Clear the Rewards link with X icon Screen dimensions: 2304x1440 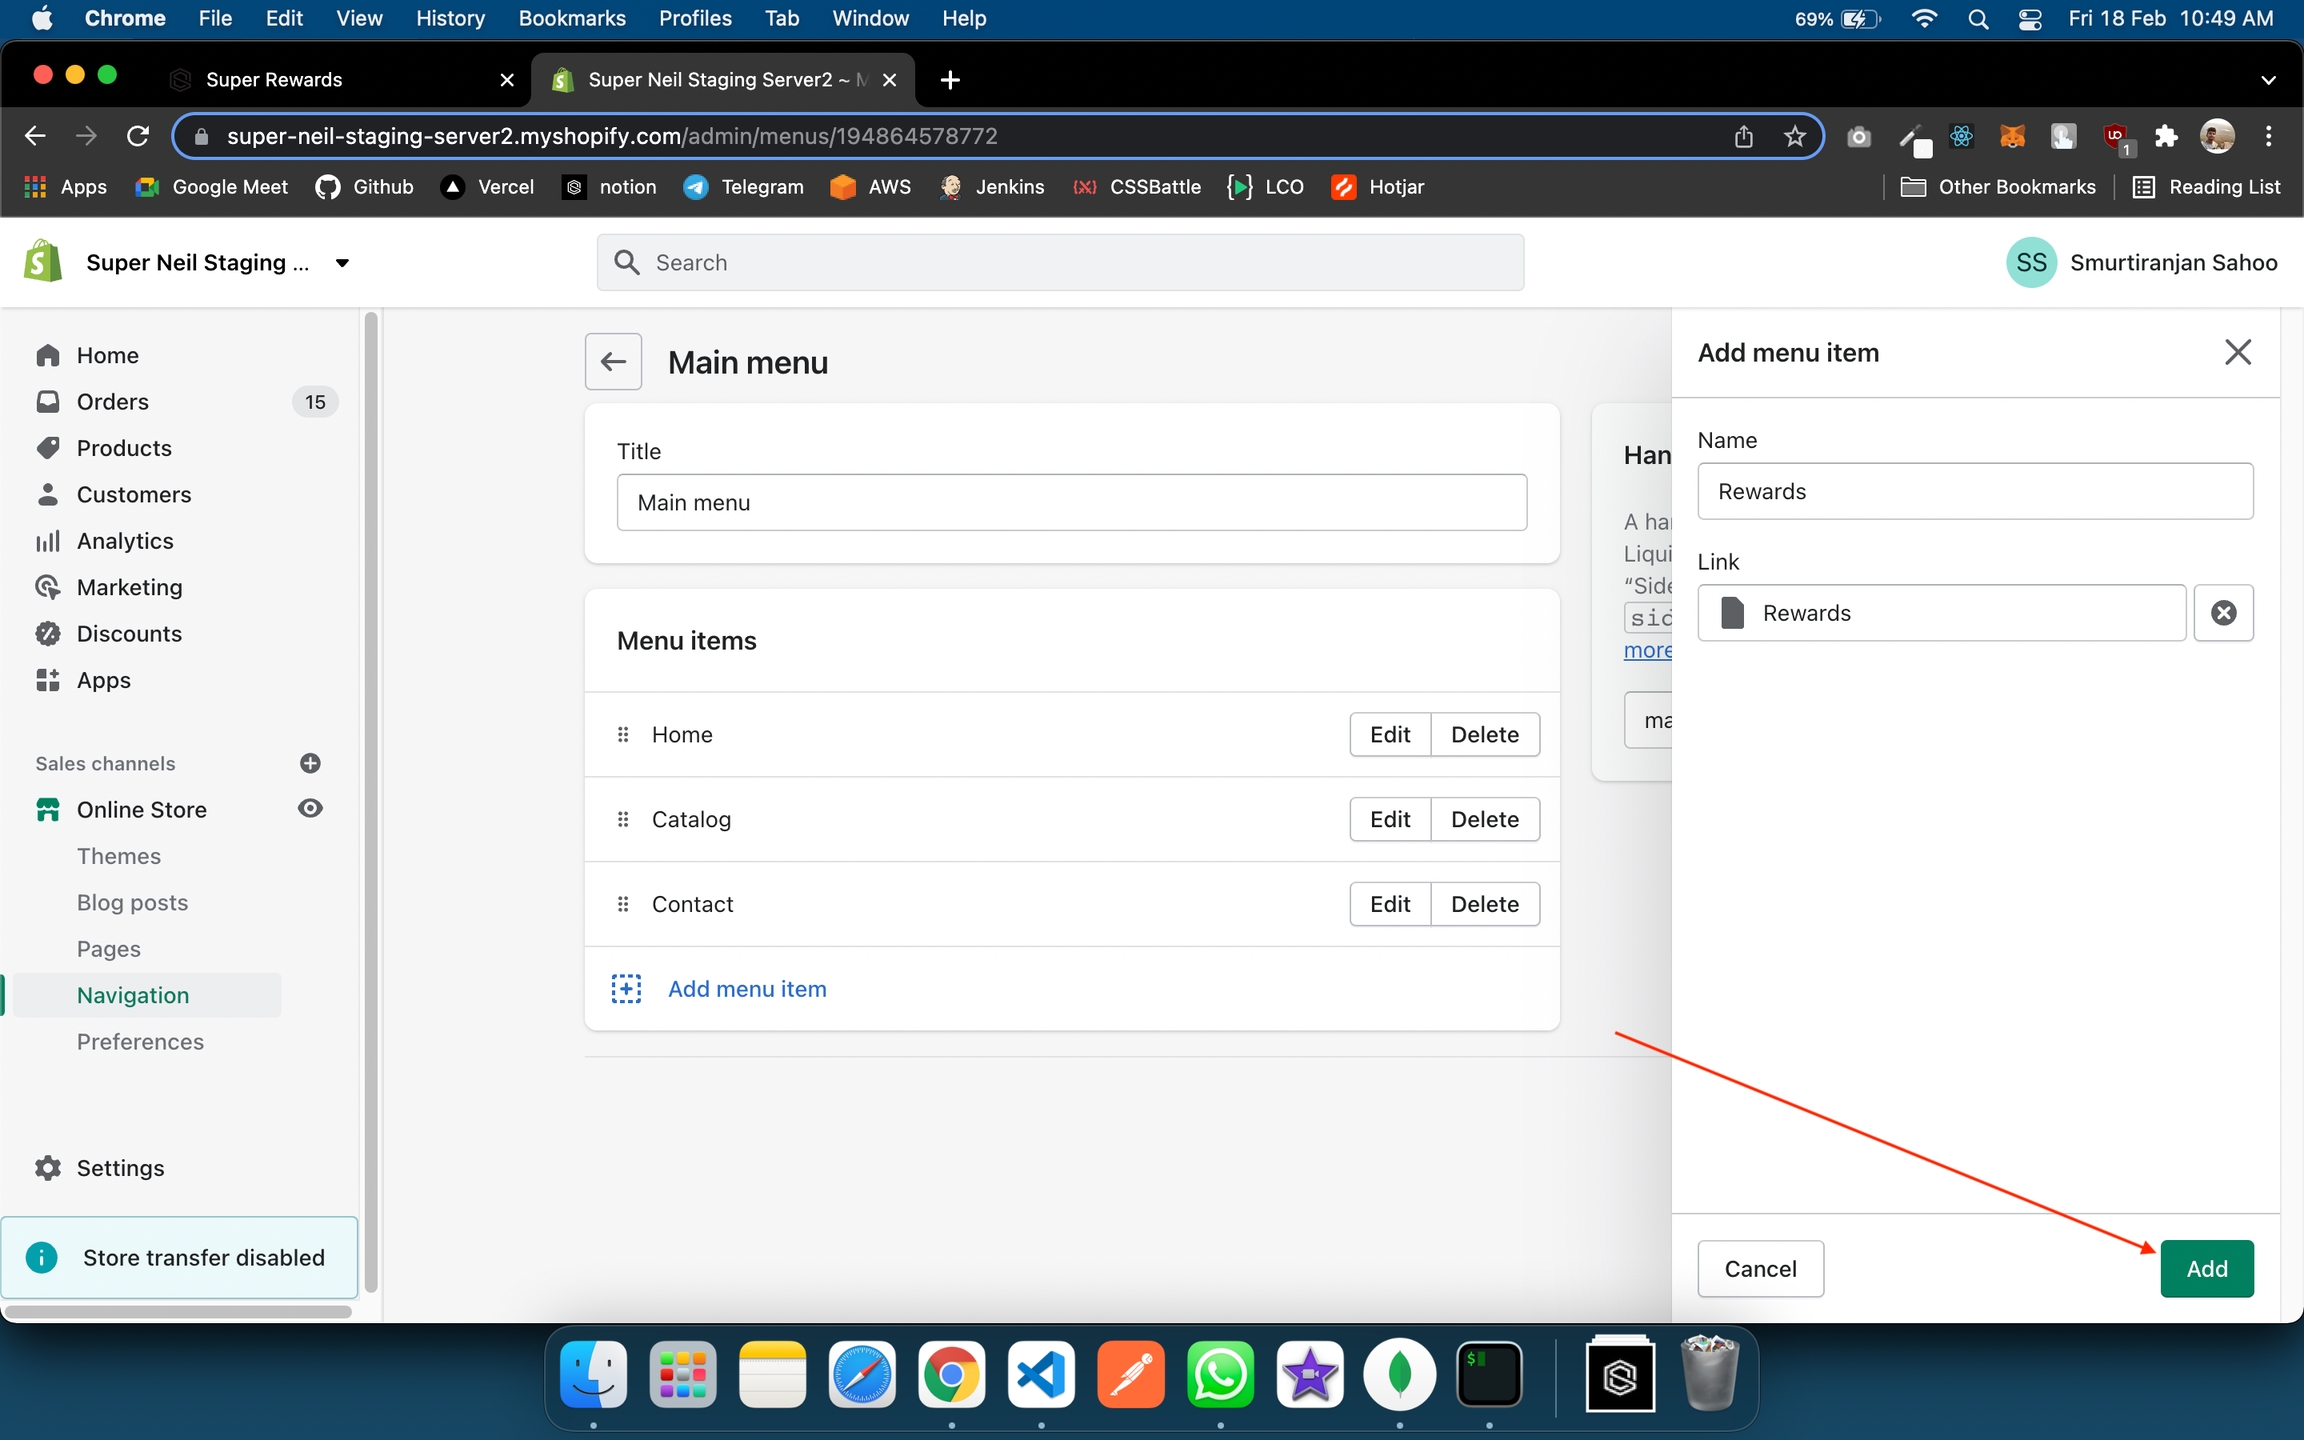2223,613
